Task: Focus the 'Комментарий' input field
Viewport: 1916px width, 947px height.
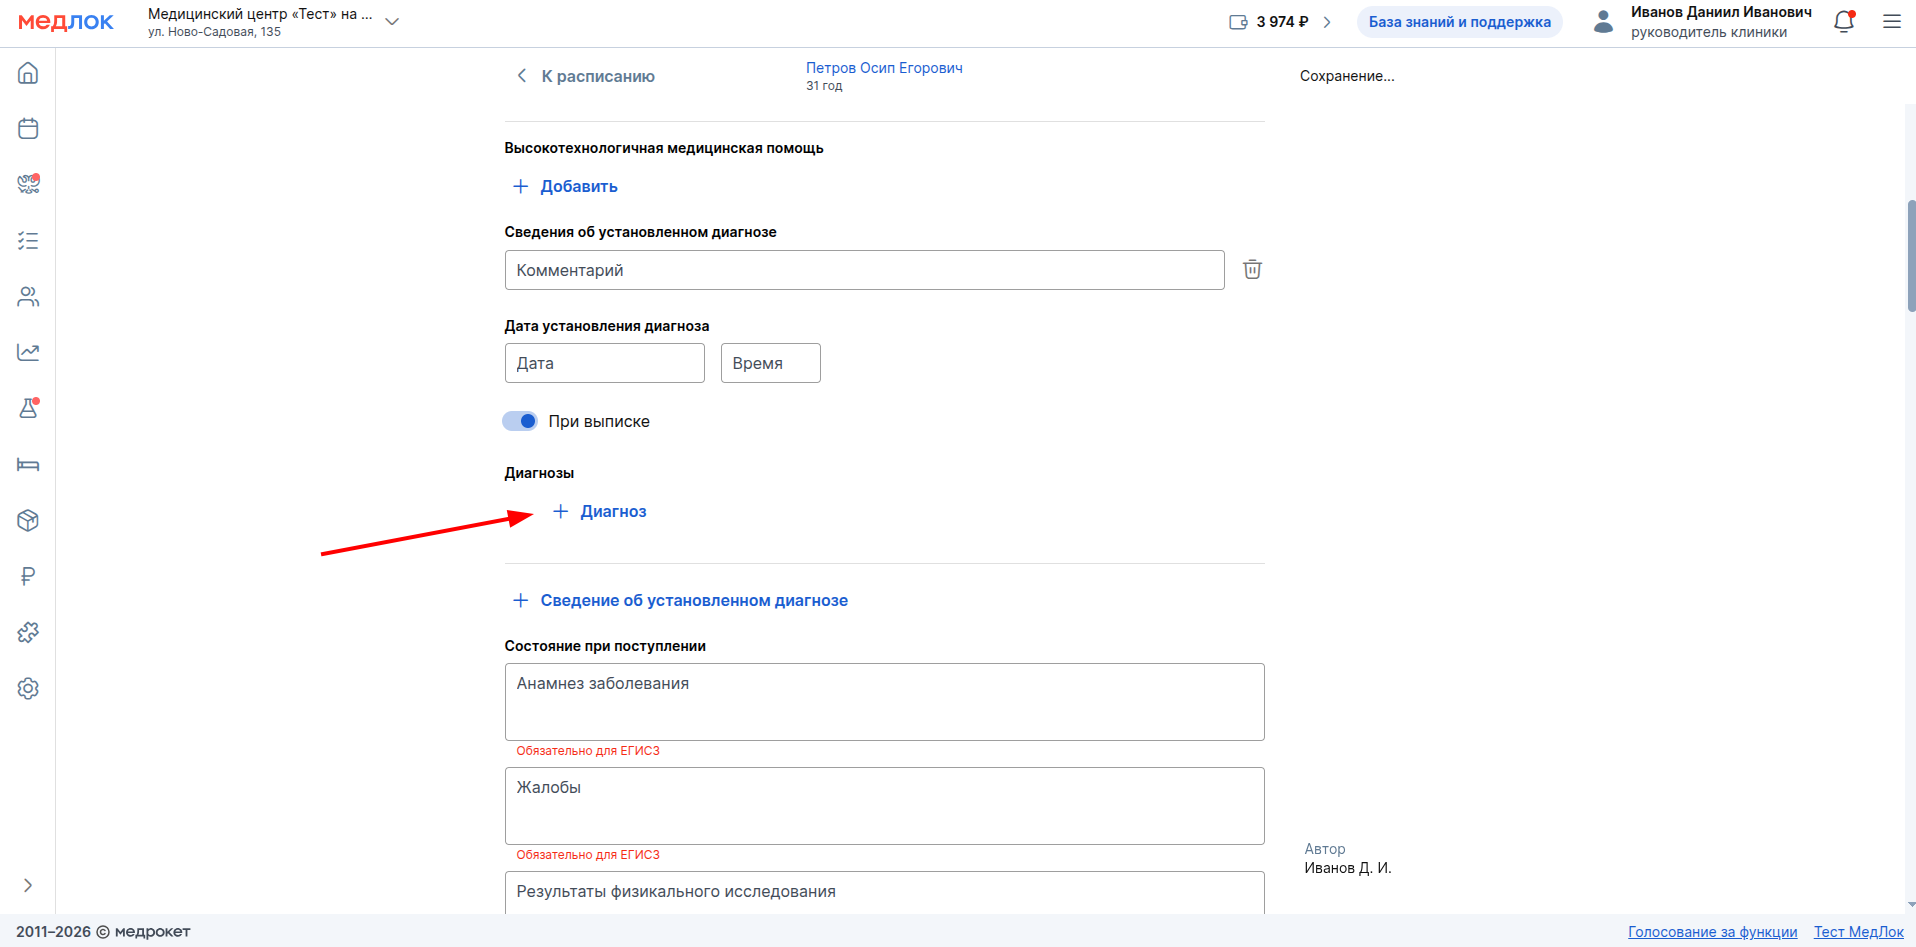Action: pyautogui.click(x=865, y=270)
